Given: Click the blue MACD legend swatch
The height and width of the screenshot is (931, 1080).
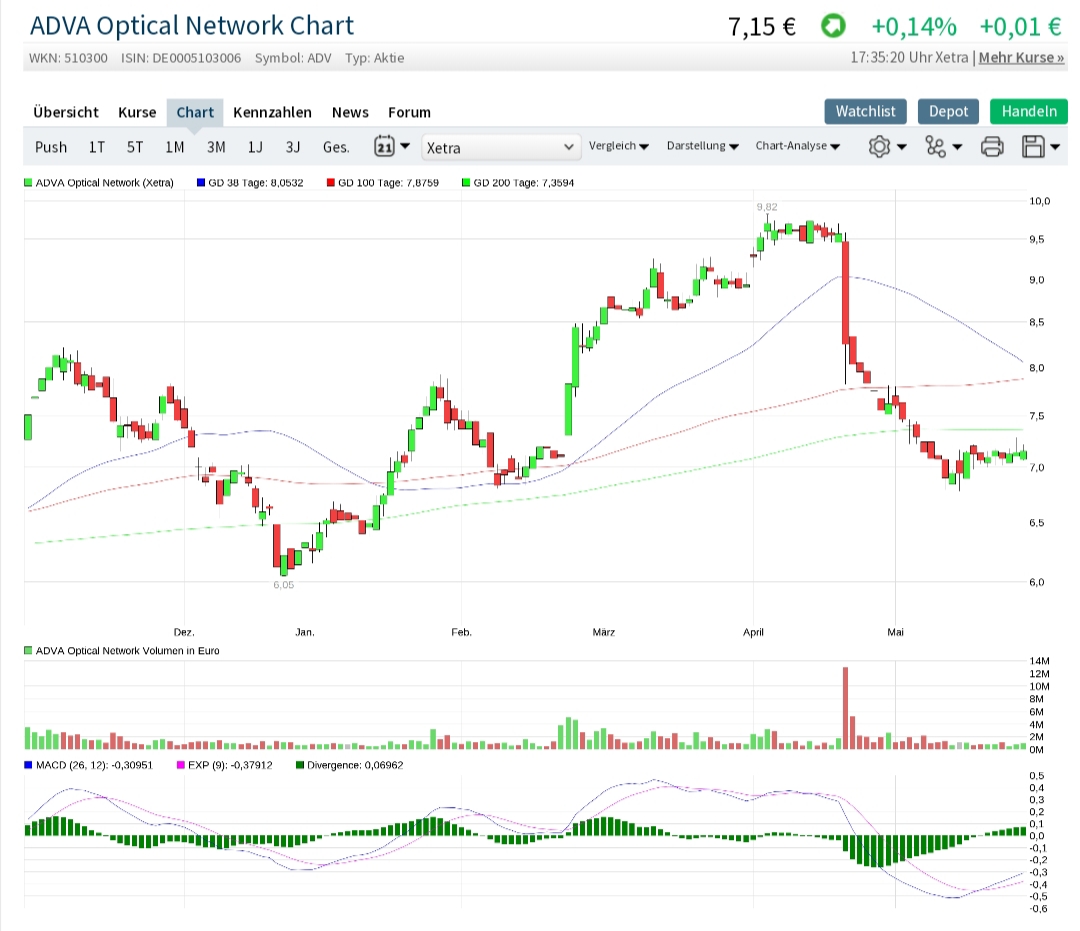Looking at the screenshot, I should coord(28,765).
